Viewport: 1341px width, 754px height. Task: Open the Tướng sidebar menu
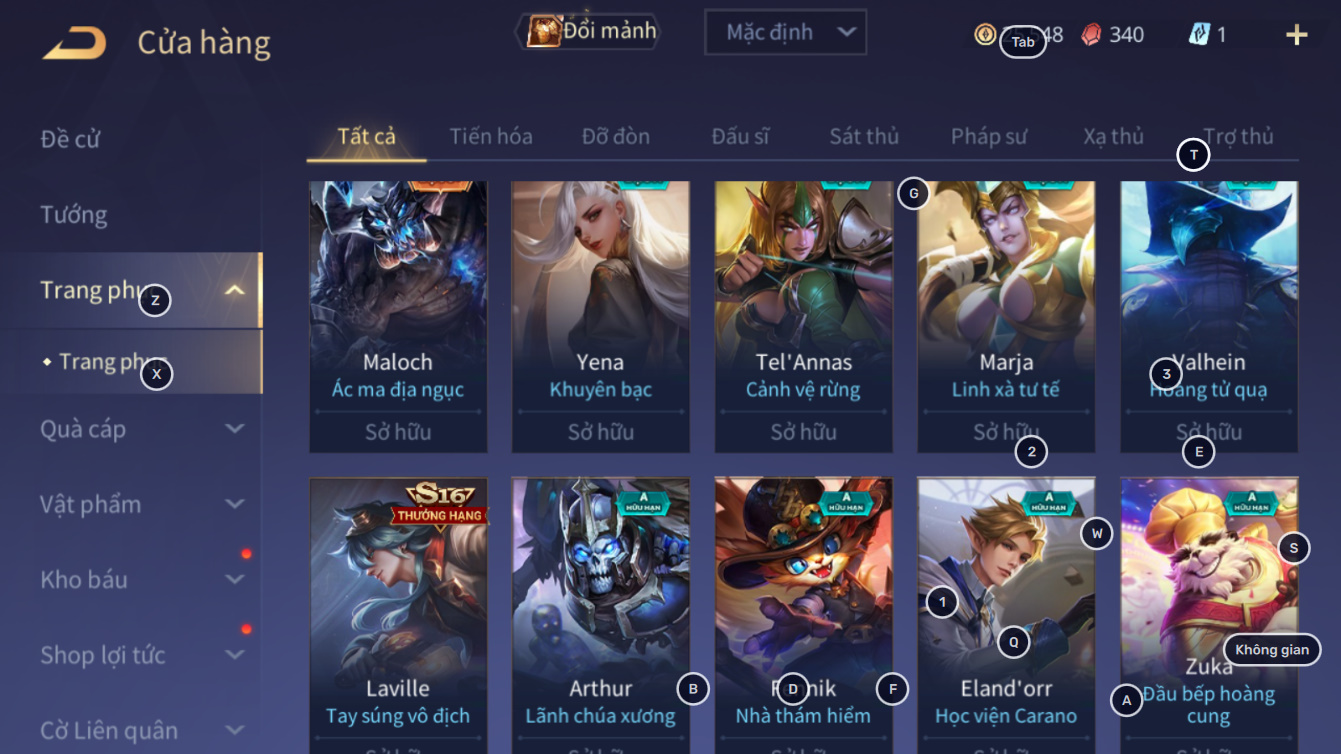(x=74, y=214)
